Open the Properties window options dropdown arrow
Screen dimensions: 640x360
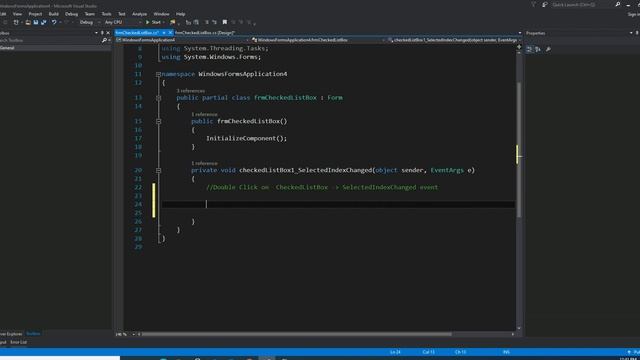coord(631,33)
